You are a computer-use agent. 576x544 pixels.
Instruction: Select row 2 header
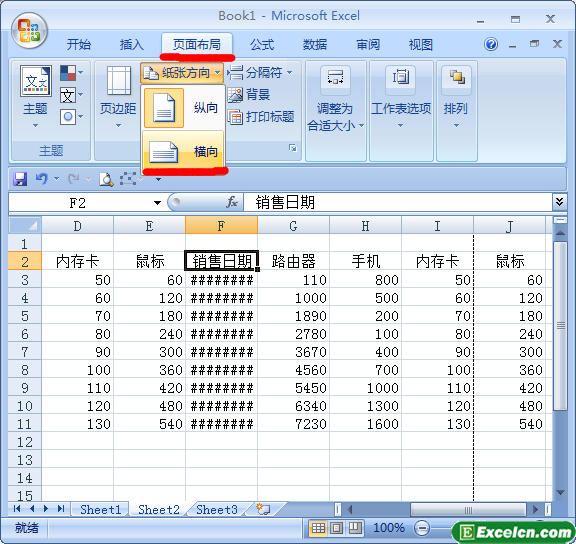tap(25, 262)
